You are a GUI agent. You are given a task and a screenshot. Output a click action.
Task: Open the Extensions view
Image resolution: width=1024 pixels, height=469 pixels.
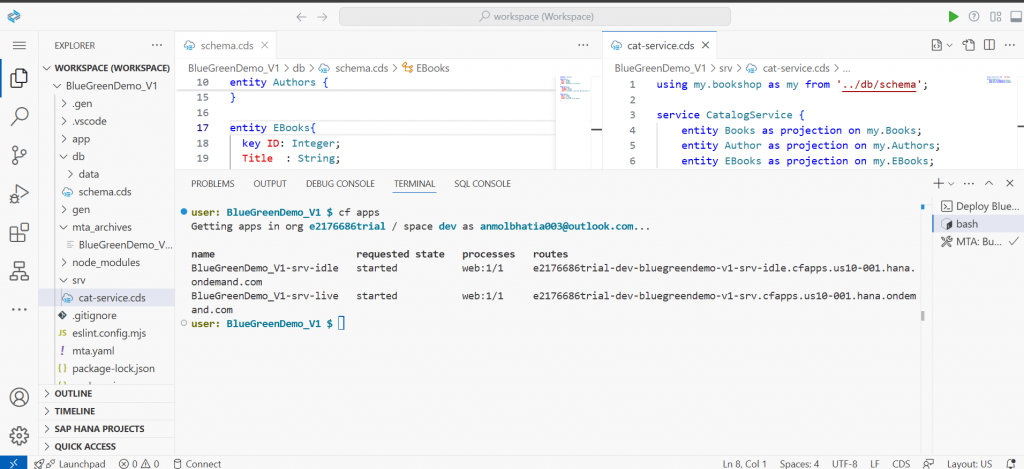pos(20,233)
